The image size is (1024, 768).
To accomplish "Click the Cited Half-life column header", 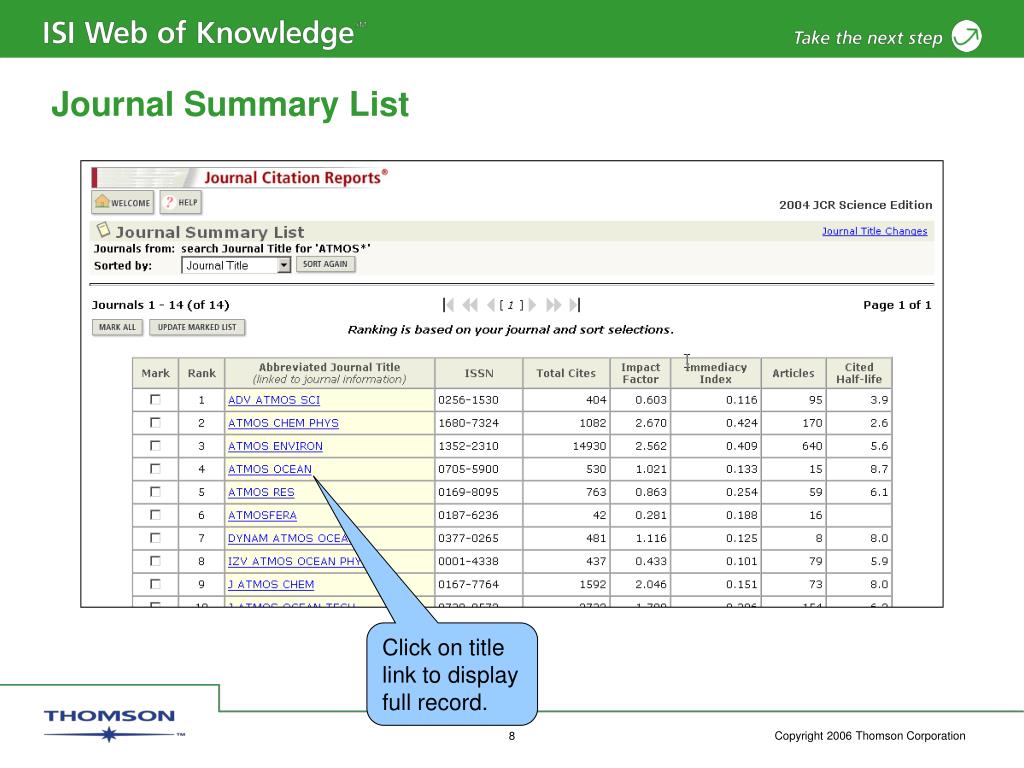I will pyautogui.click(x=859, y=373).
